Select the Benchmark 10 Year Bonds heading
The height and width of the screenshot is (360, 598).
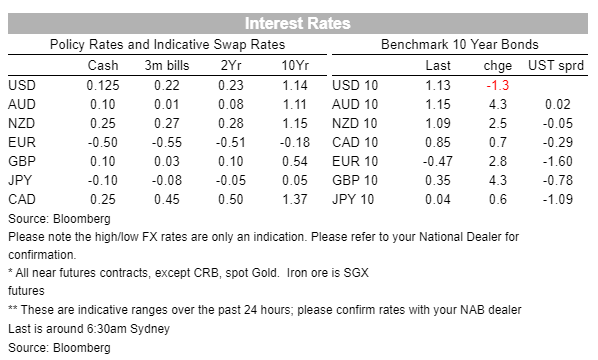[460, 45]
